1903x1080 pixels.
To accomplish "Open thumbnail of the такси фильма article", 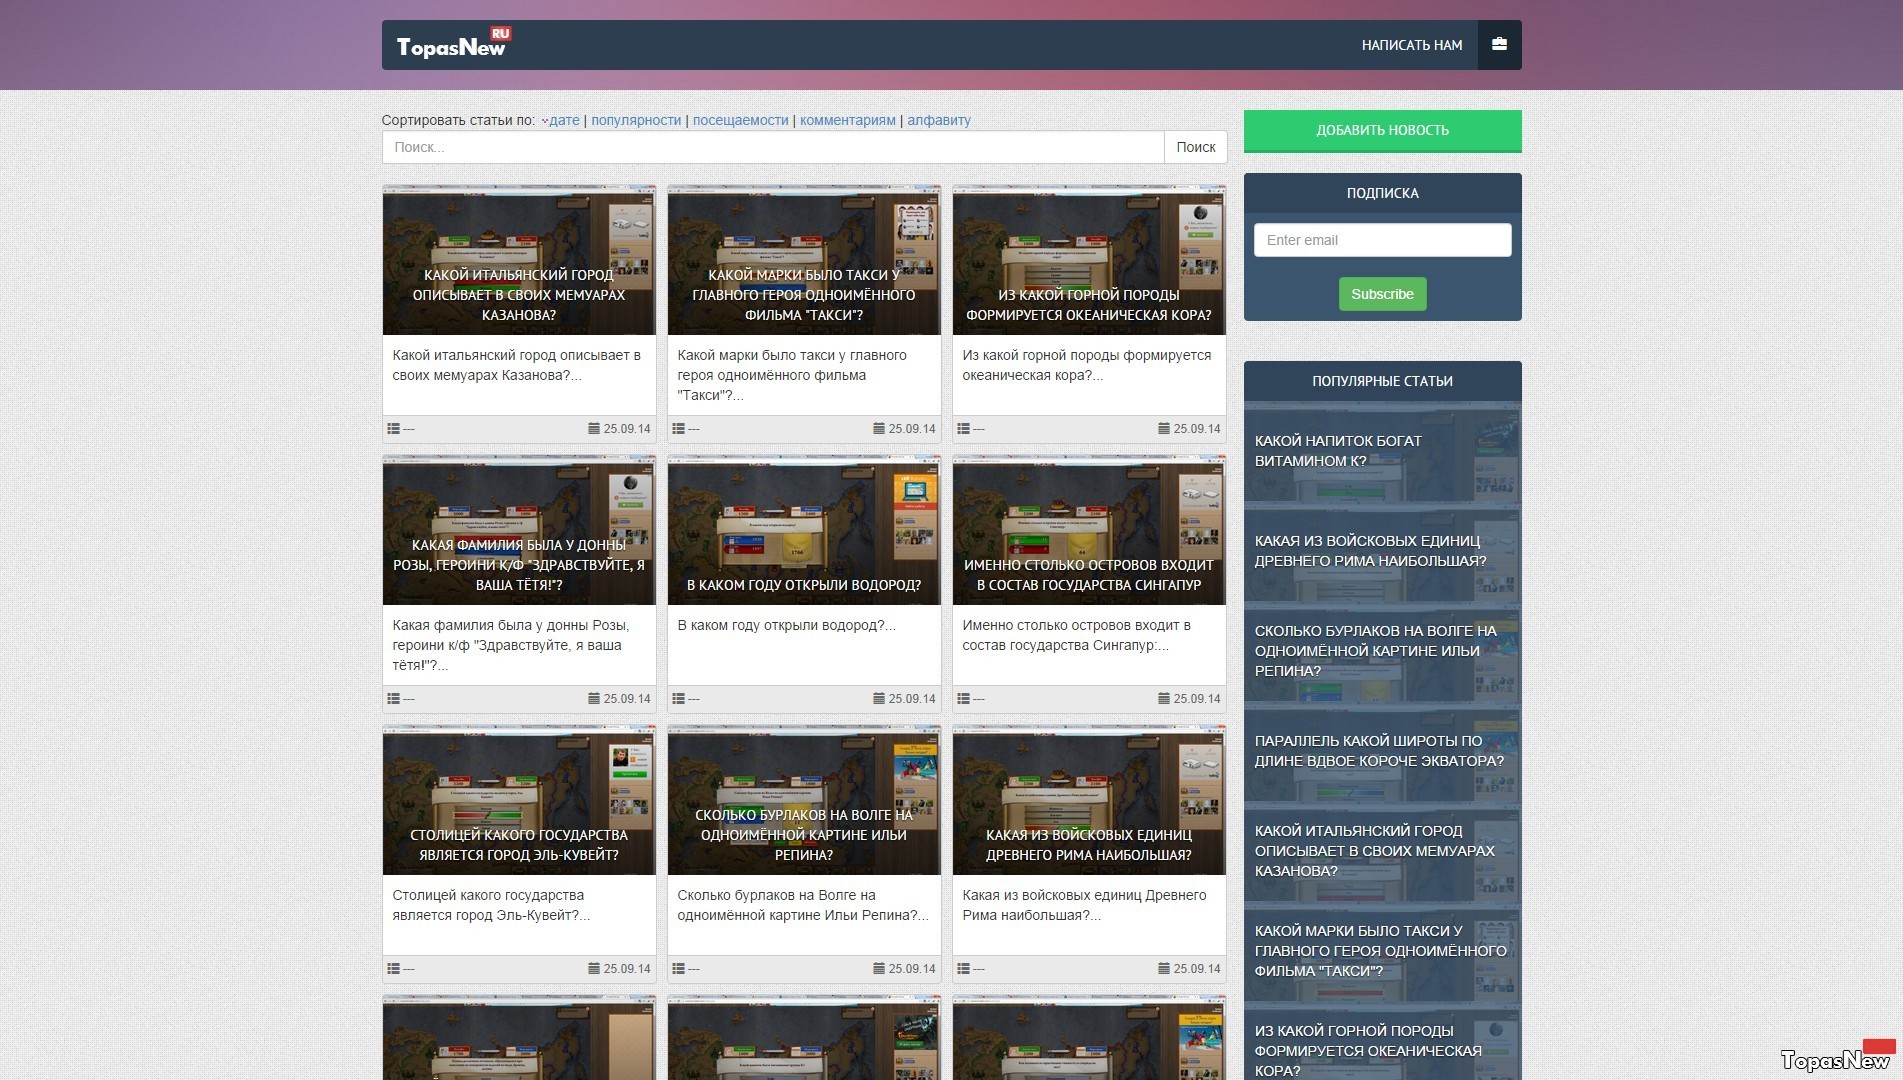I will click(804, 260).
